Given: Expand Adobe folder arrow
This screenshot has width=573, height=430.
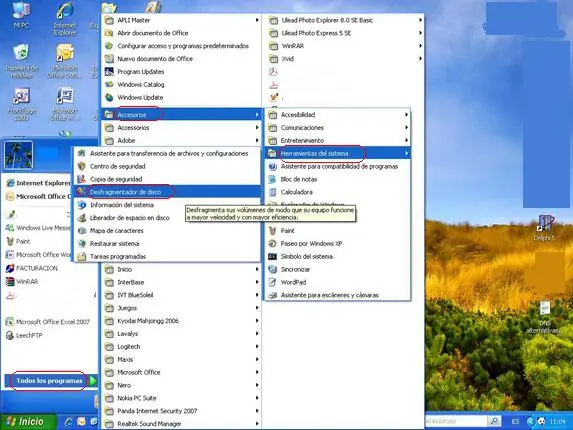Looking at the screenshot, I should 257,140.
